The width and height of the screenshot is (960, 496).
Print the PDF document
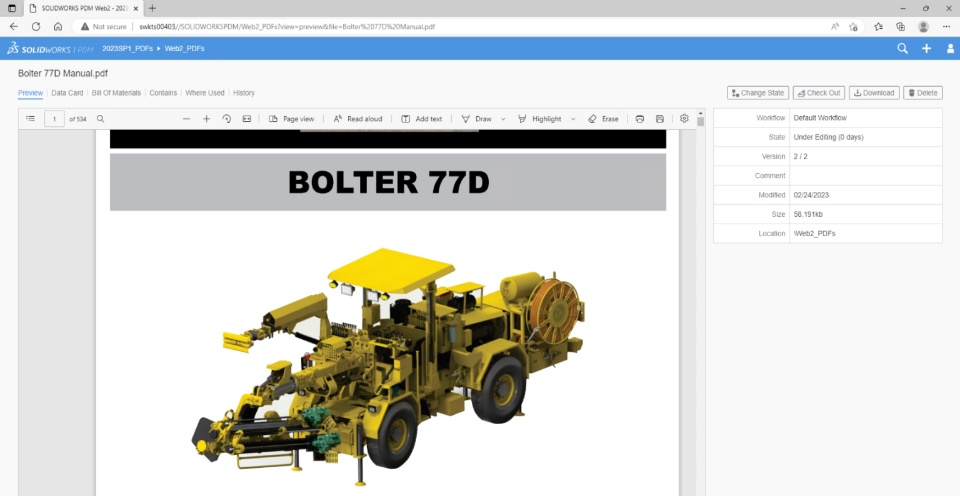tap(640, 119)
